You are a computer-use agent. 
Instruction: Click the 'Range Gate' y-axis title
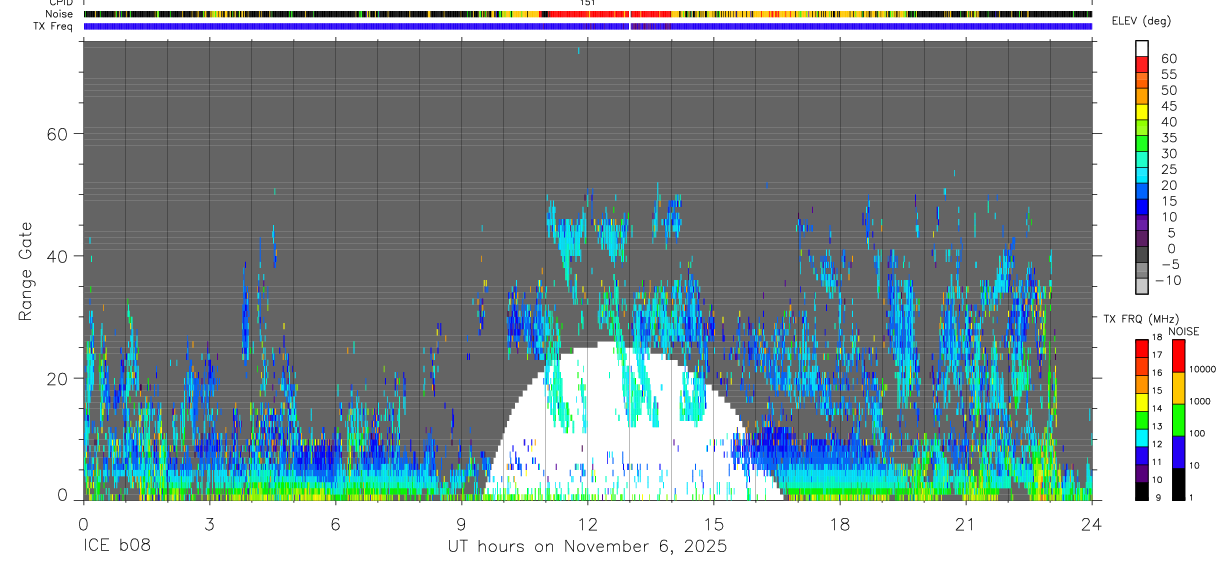[25, 271]
